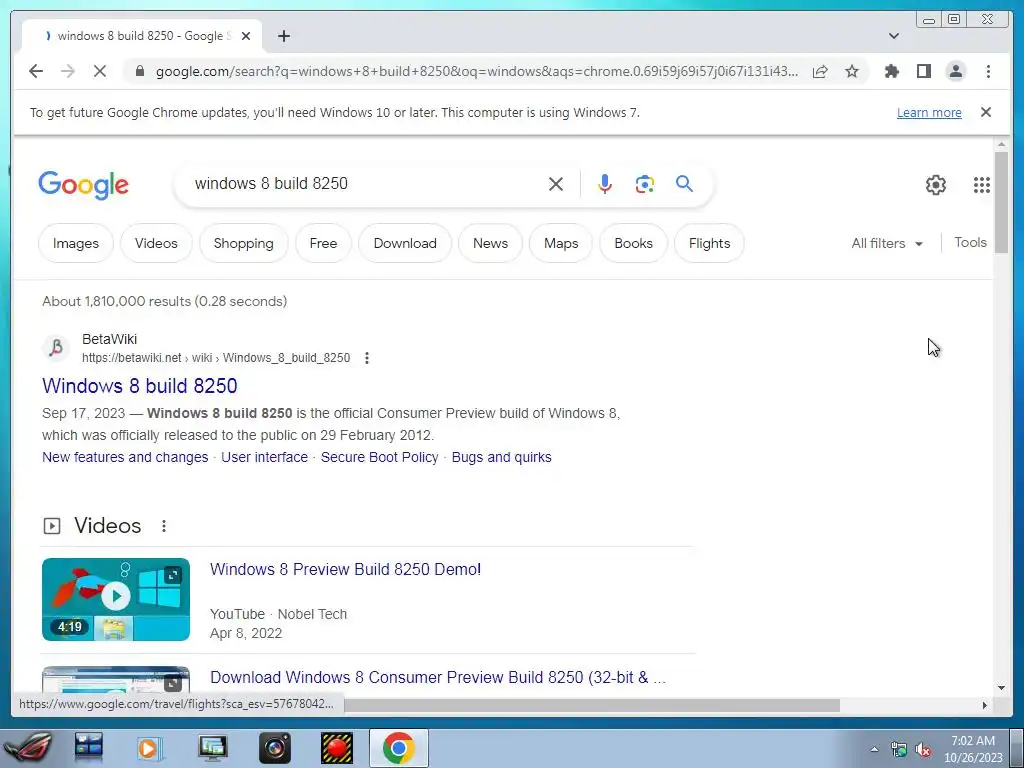
Task: Open the ROG Start button on taskbar
Action: (x=27, y=748)
